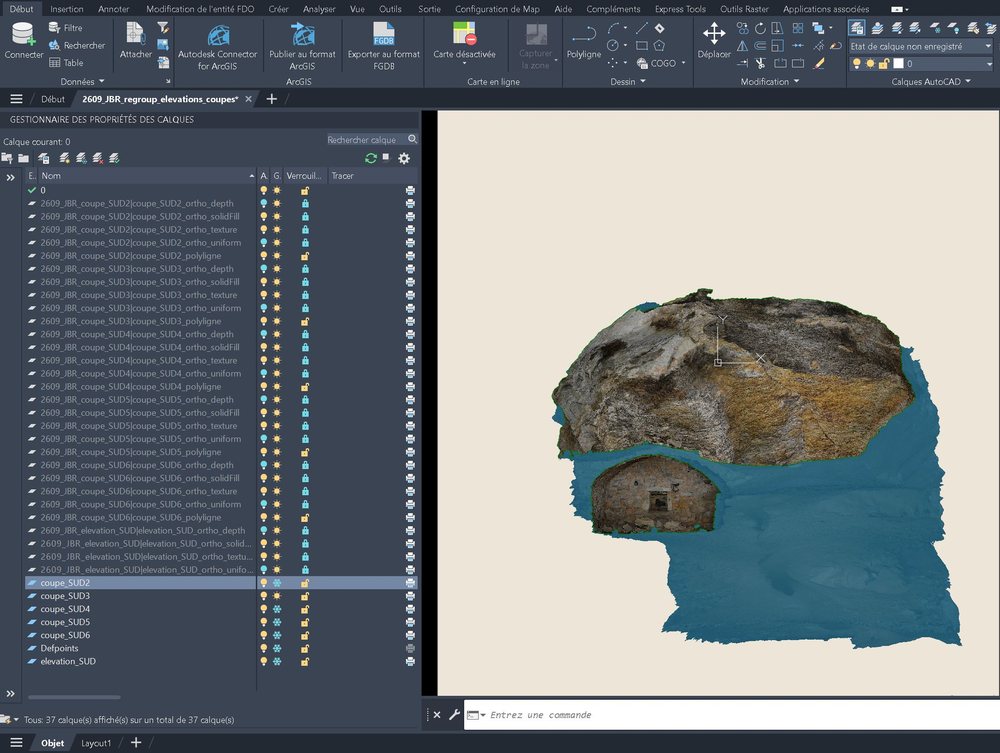Select the line drawing tool in Dessin

642,28
